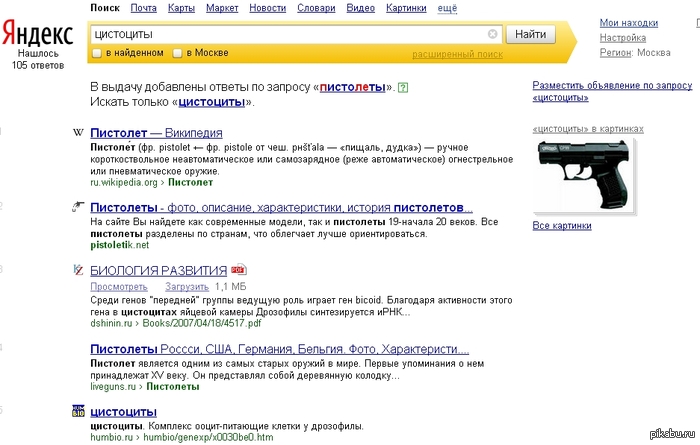Click the ru.wikipedia.org › Пистолет URL
The height and width of the screenshot is (445, 700).
(151, 183)
